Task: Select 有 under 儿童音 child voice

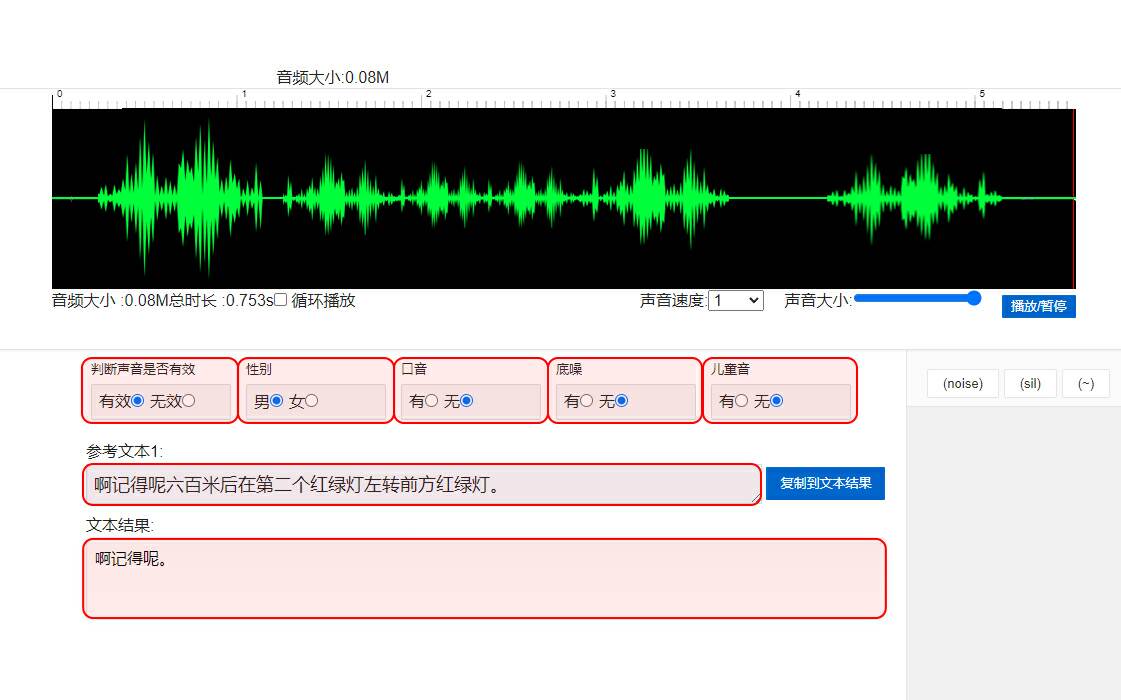Action: tap(741, 401)
